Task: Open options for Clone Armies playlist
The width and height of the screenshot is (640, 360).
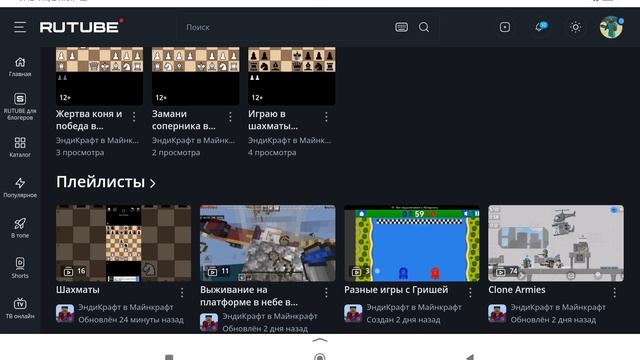Action: [614, 292]
